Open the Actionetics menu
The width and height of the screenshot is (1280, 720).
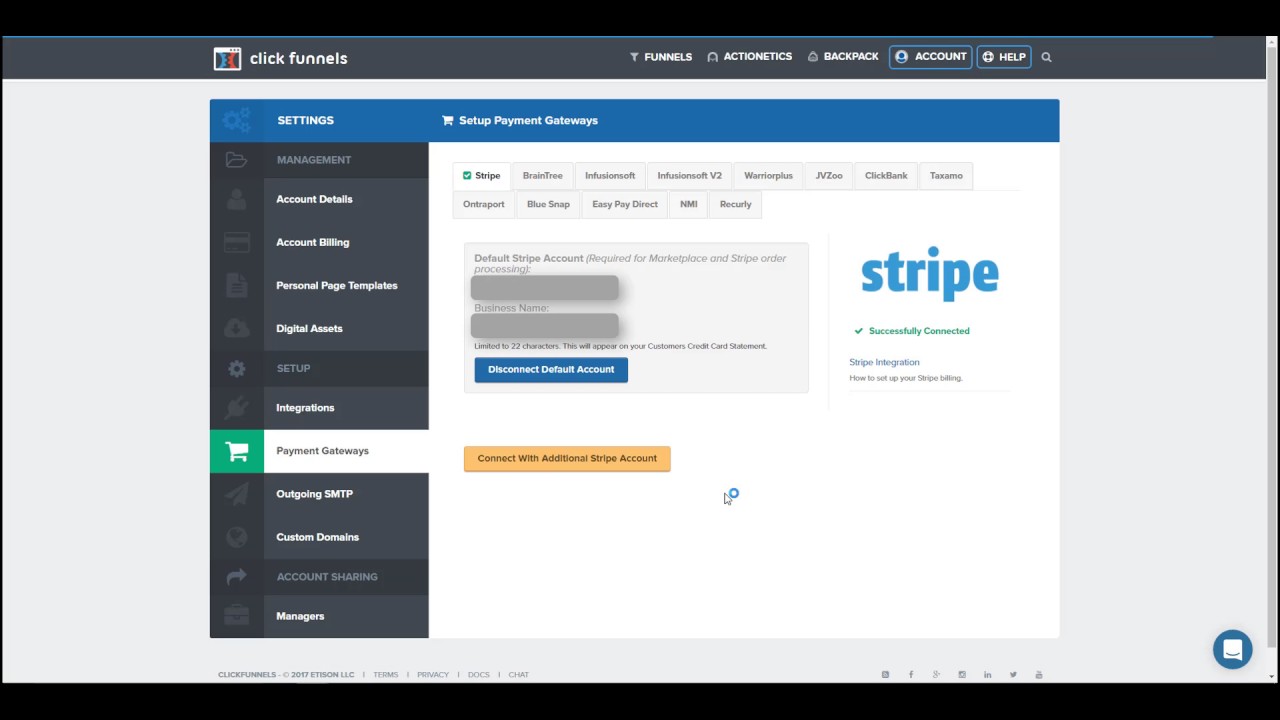click(749, 57)
